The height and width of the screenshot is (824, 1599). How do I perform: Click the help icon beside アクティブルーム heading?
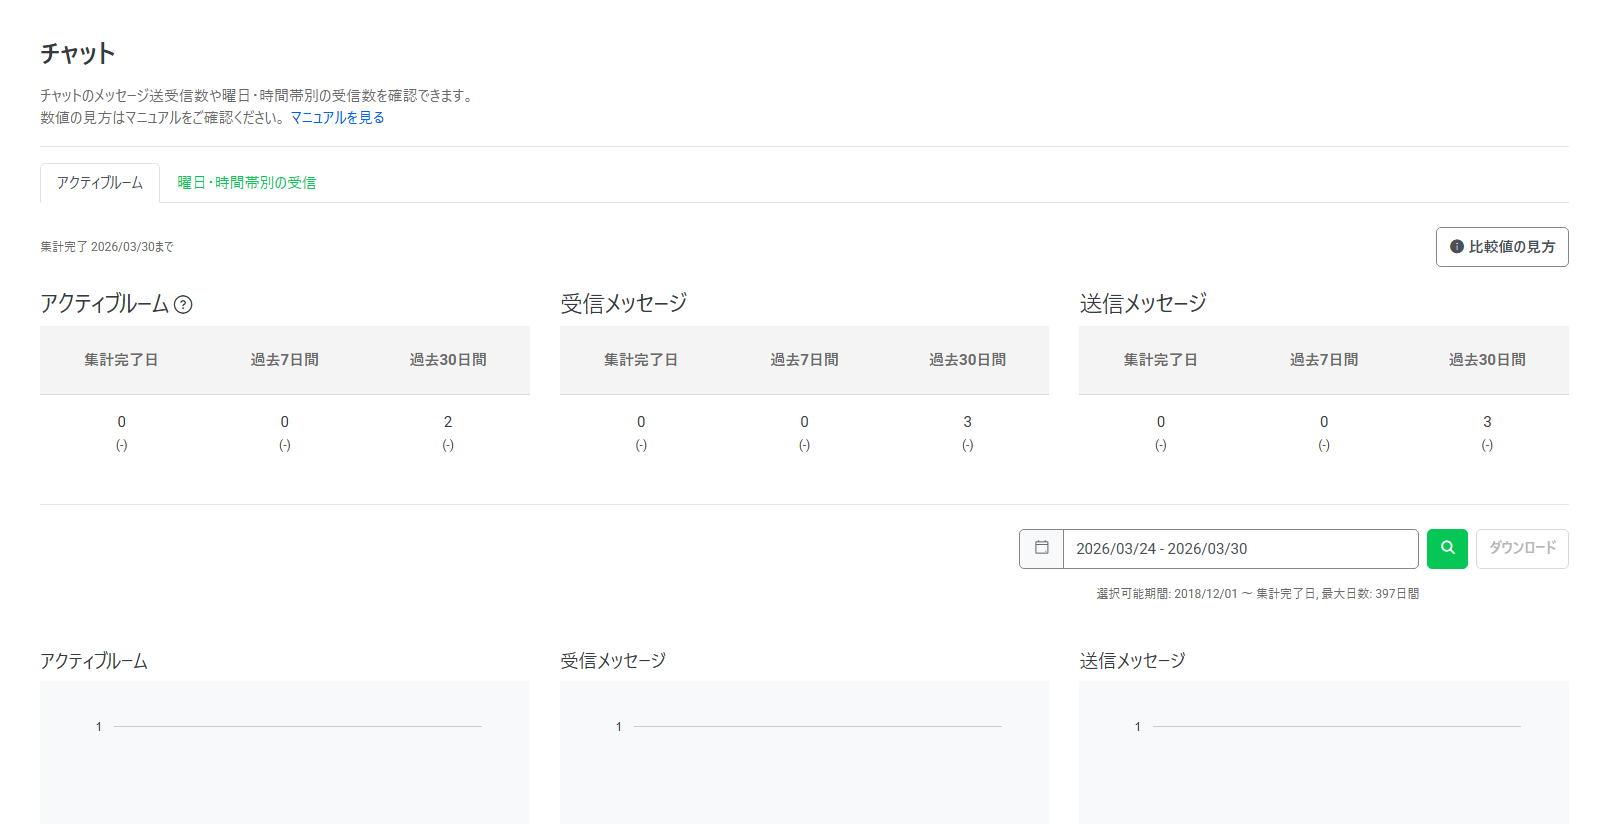[x=183, y=305]
